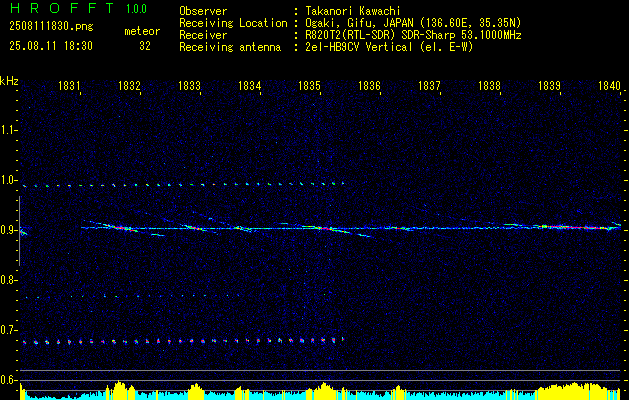Click the 1835 time marker
Viewport: 629px width, 400px height.
coord(310,85)
